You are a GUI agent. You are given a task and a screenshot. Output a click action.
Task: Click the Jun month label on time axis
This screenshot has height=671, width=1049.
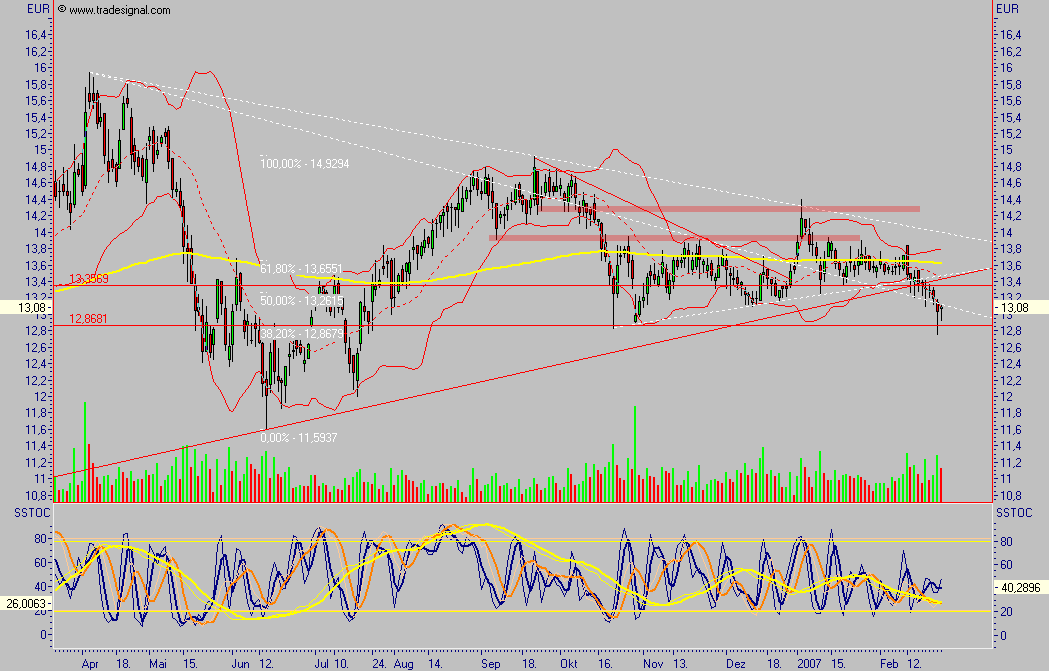pyautogui.click(x=241, y=664)
